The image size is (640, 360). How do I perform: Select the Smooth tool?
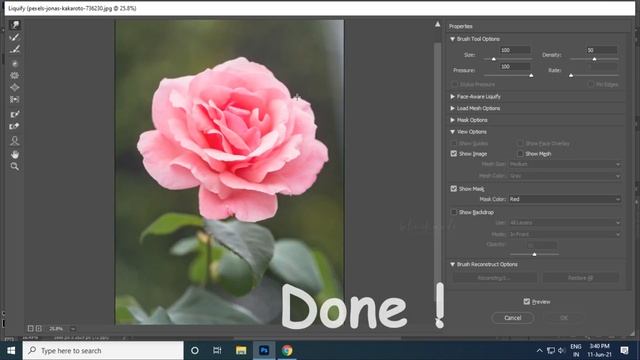click(15, 50)
